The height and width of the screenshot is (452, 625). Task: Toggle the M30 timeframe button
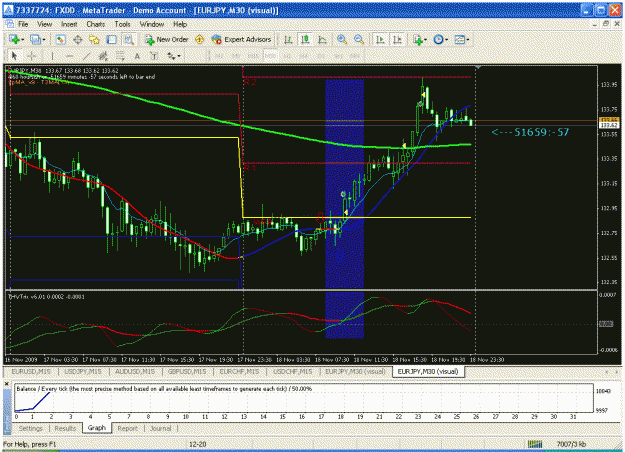pyautogui.click(x=271, y=56)
